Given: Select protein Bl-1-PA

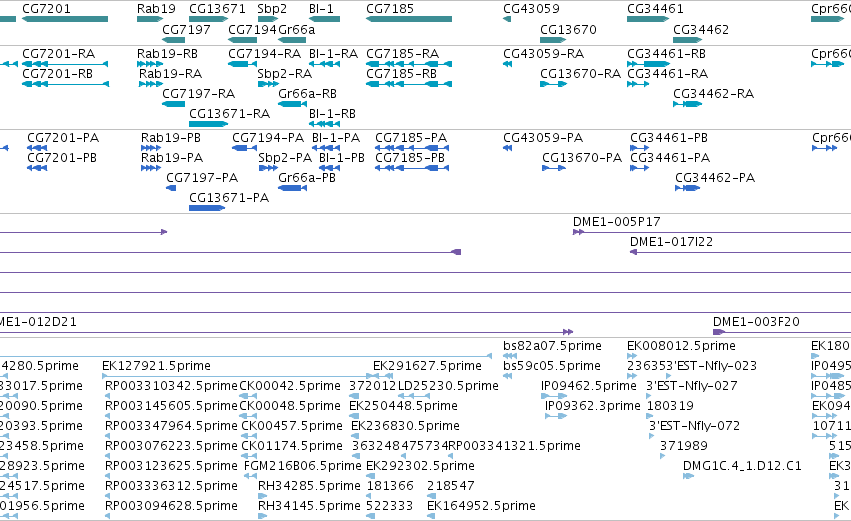Looking at the screenshot, I should (336, 138).
